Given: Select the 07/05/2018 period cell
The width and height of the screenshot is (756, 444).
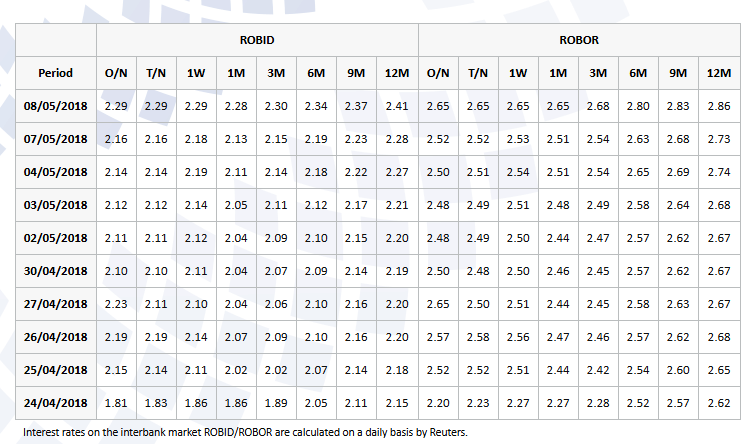Looking at the screenshot, I should pyautogui.click(x=55, y=139).
